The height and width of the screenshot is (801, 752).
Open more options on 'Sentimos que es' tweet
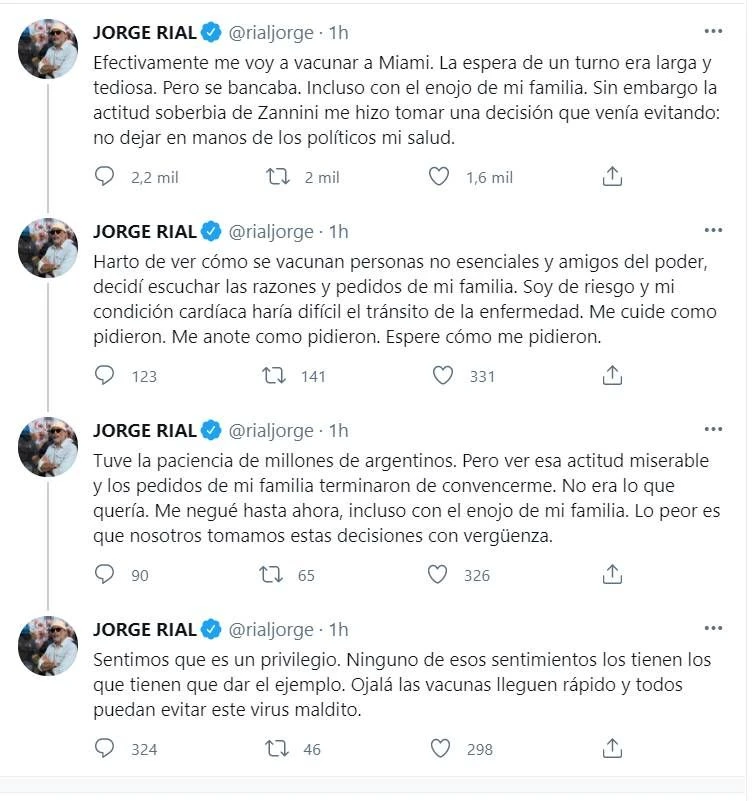point(712,628)
